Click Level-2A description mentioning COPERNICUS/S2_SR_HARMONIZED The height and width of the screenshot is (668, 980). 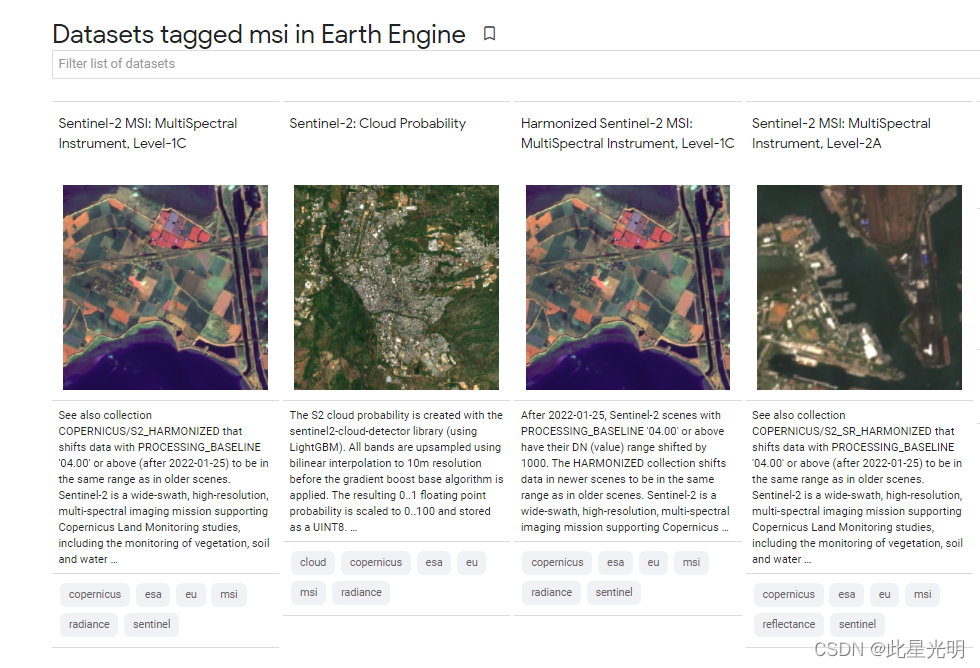(x=858, y=487)
